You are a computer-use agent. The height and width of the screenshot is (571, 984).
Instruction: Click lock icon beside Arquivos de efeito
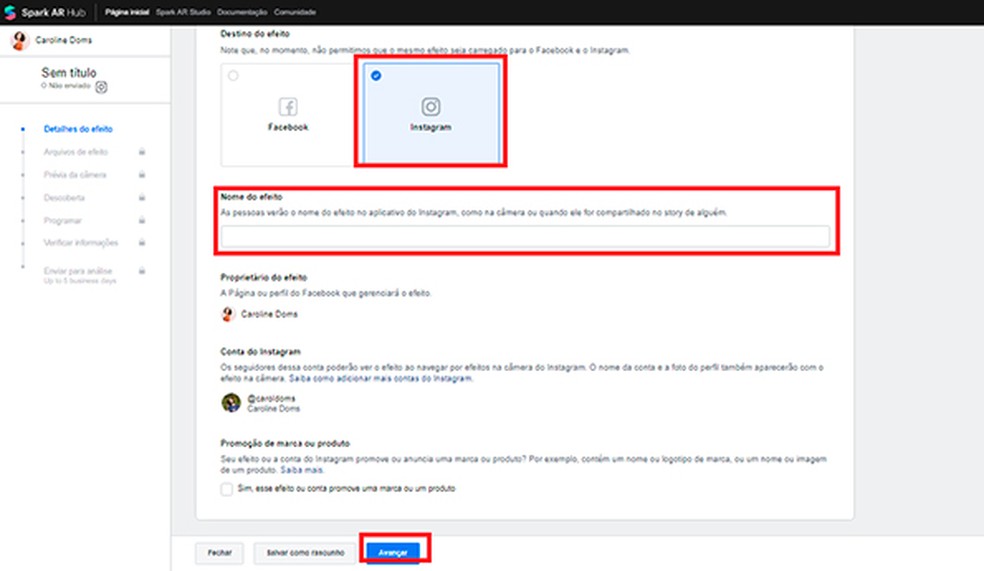[142, 152]
